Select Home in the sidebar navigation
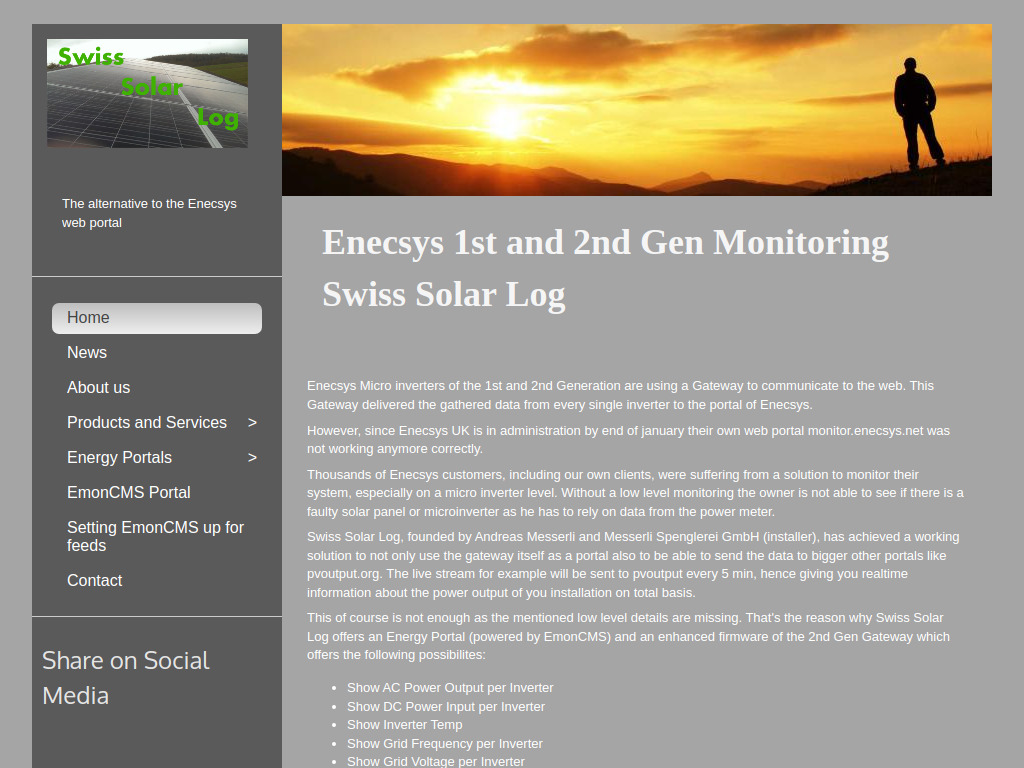 point(88,317)
